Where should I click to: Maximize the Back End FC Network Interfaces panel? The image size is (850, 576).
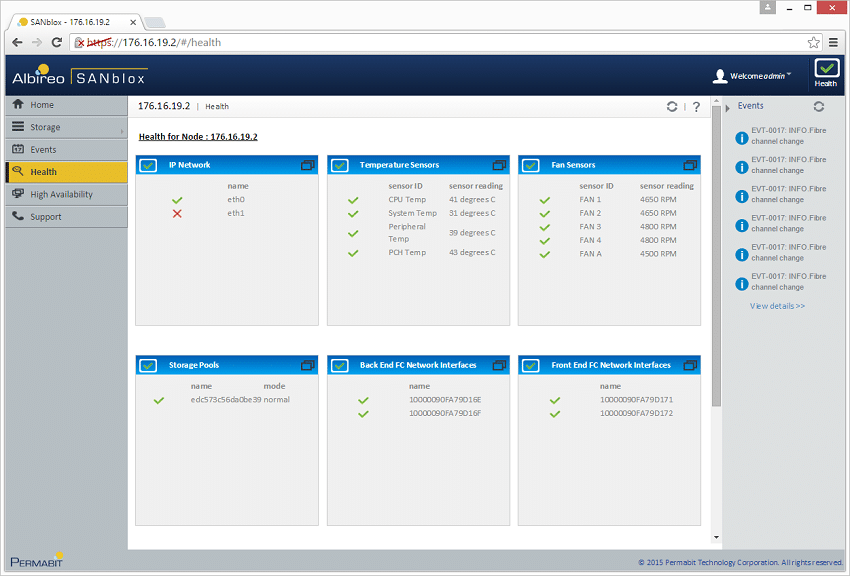499,366
